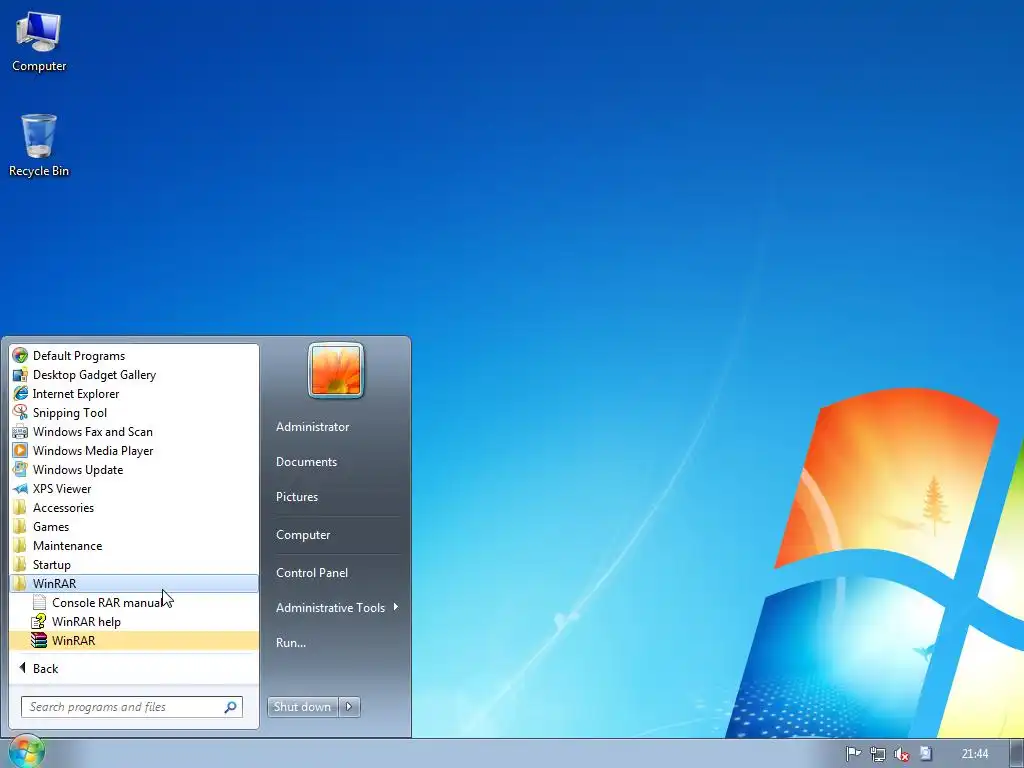
Task: Select the Desktop Gadget Gallery text entry
Action: coord(94,375)
